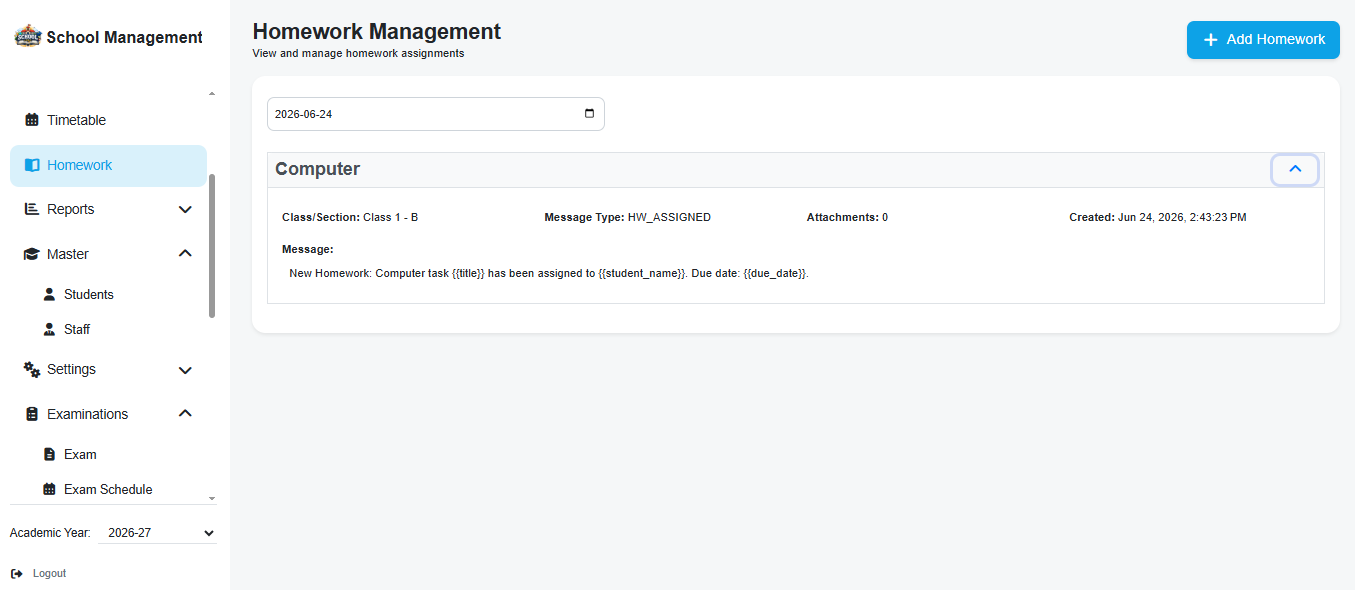Click the Exam document icon
This screenshot has width=1355, height=590.
tap(49, 454)
